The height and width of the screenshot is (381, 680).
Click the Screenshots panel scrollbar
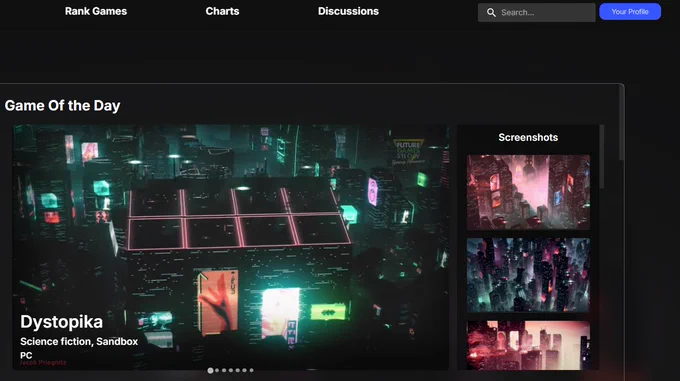tap(602, 156)
